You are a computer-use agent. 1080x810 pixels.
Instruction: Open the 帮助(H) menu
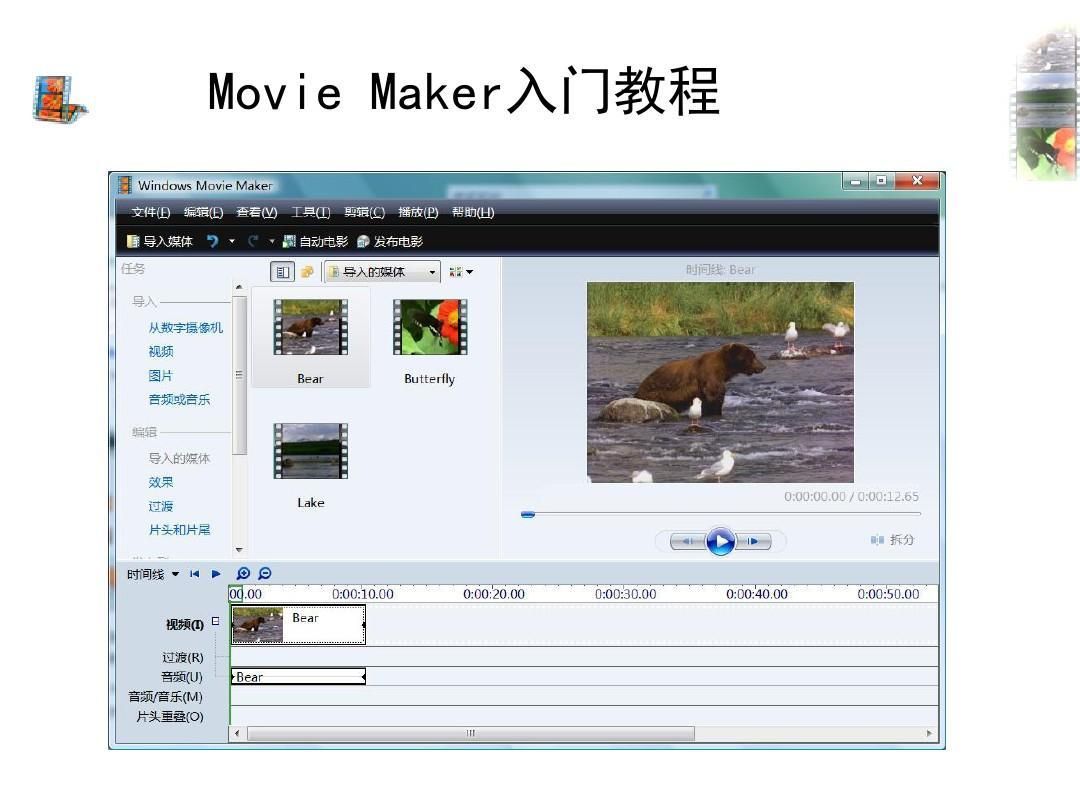pos(472,212)
